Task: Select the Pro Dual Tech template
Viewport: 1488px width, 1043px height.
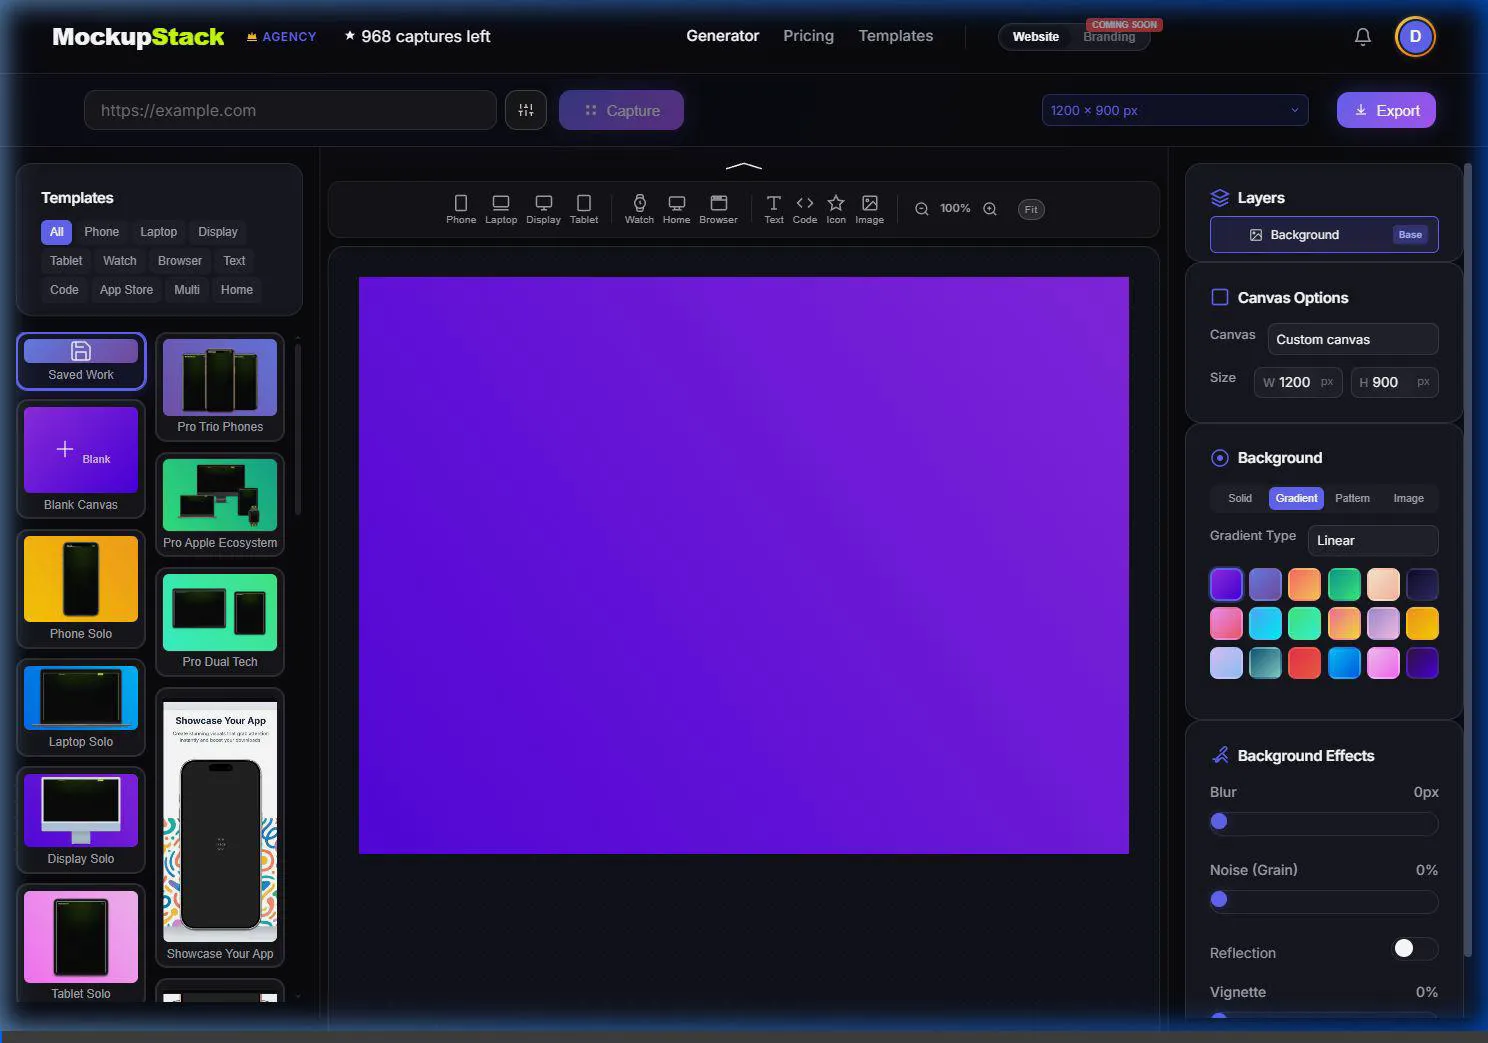Action: 220,621
